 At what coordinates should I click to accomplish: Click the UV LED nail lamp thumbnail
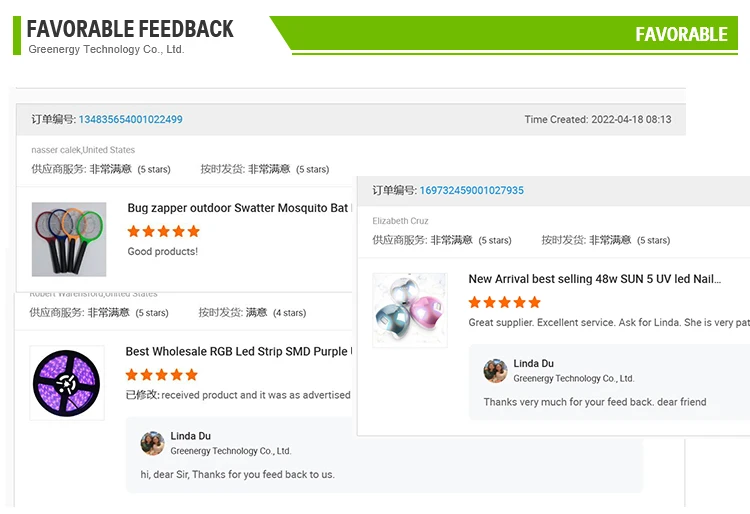(x=409, y=310)
